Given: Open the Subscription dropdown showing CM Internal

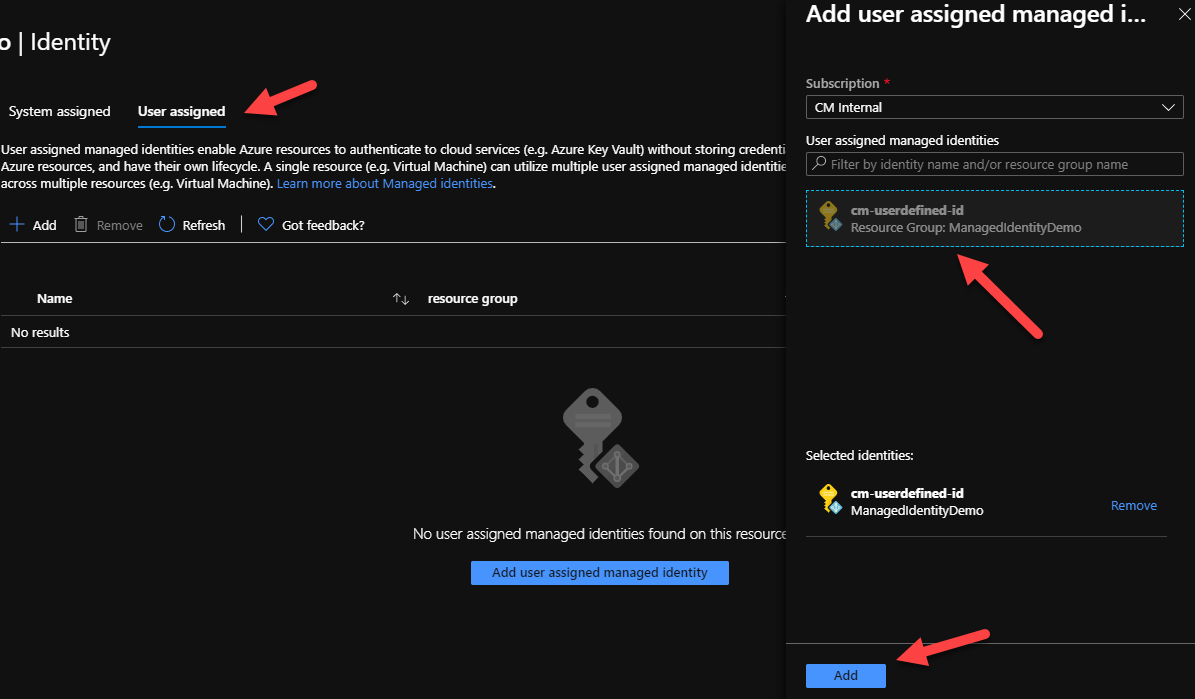Looking at the screenshot, I should click(x=995, y=107).
